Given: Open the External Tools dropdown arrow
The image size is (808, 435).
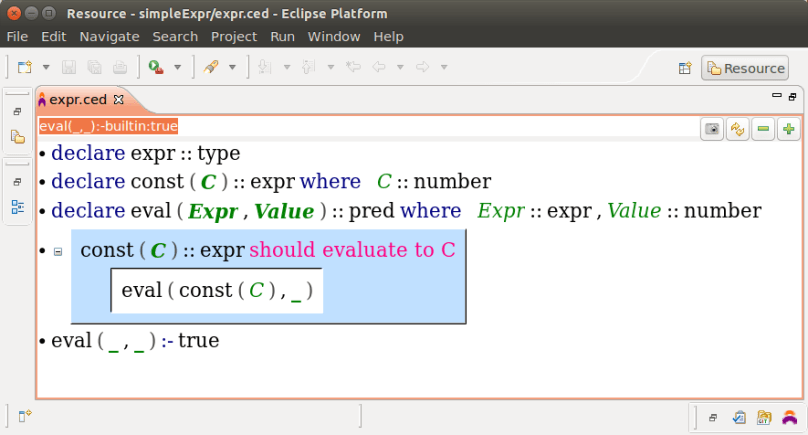Looking at the screenshot, I should tap(178, 68).
